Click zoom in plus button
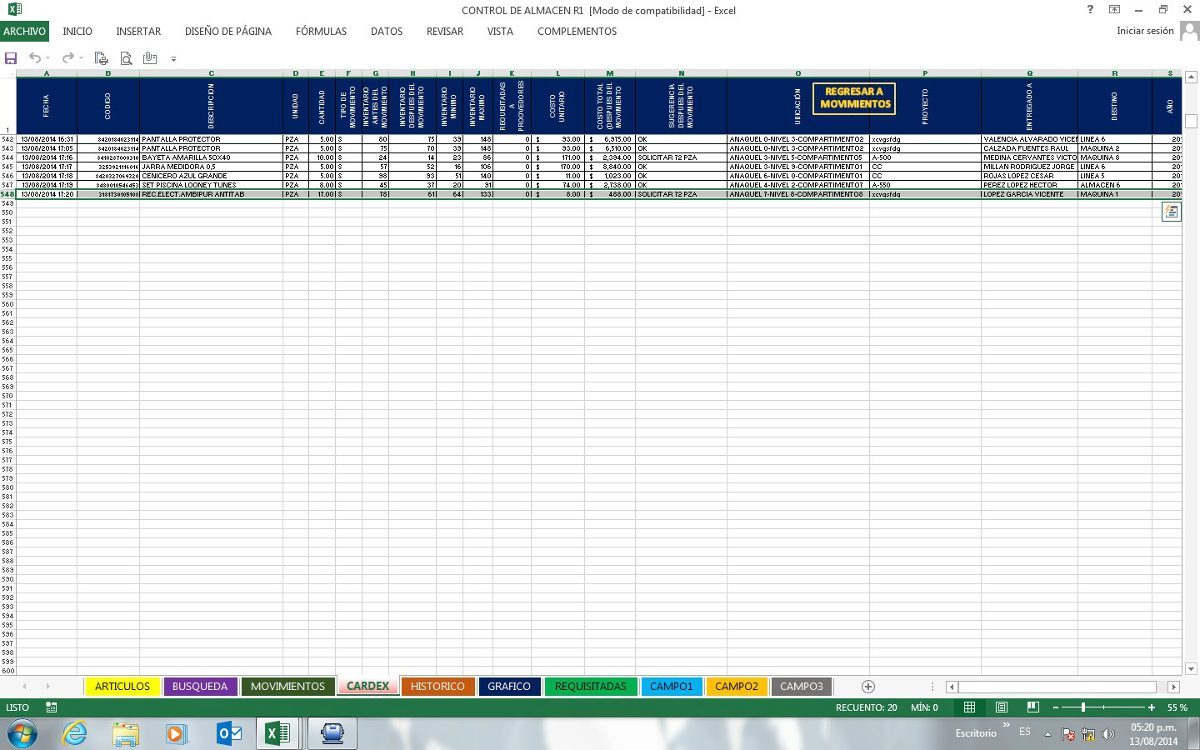Image resolution: width=1200 pixels, height=750 pixels. 1152,707
